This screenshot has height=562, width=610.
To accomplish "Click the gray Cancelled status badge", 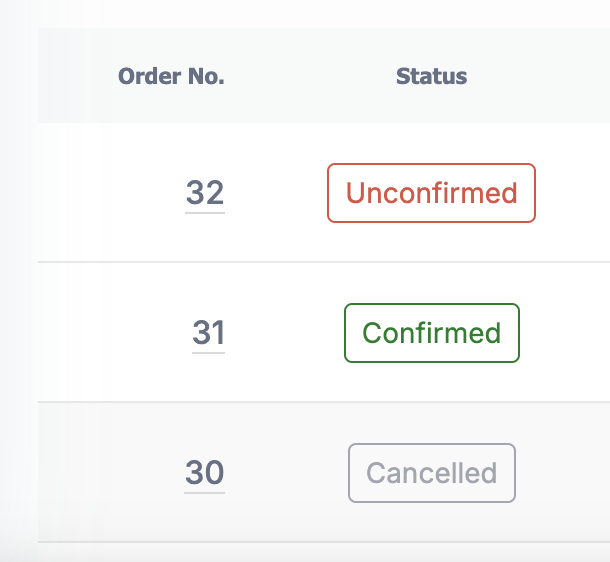I will (x=432, y=473).
